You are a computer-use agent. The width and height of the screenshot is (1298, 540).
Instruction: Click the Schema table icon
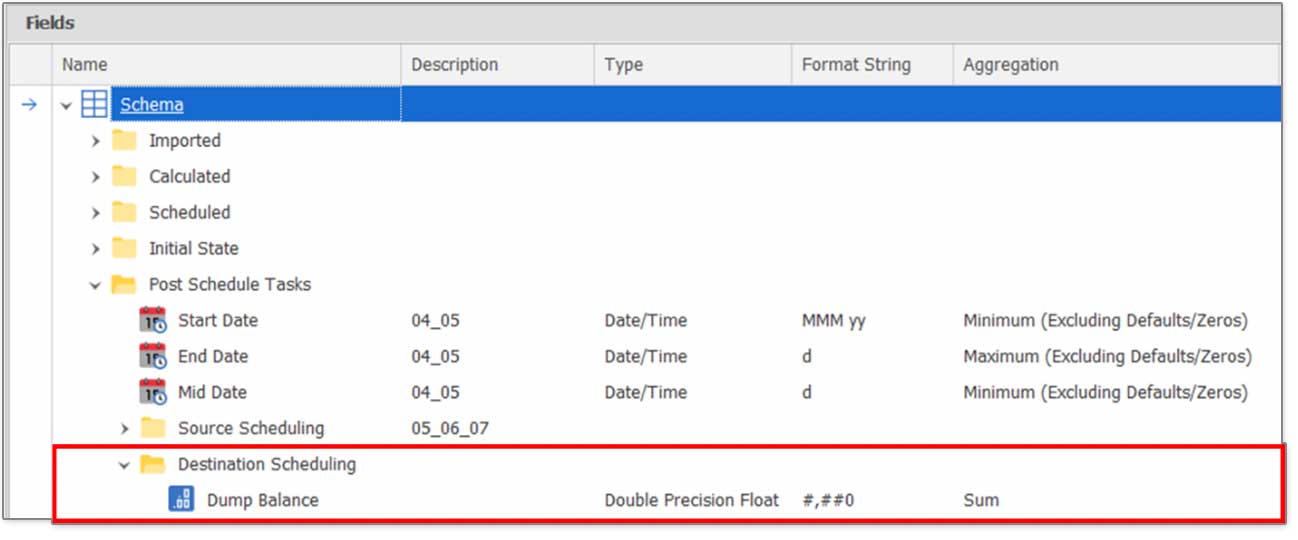tap(95, 104)
